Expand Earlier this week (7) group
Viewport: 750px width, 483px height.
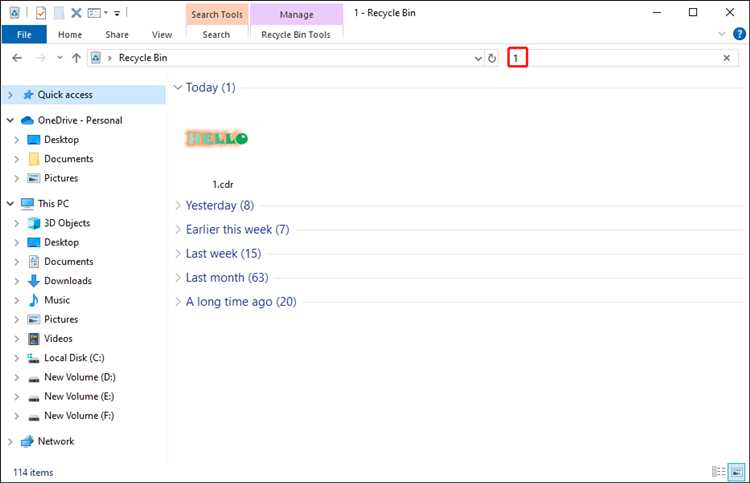[178, 230]
